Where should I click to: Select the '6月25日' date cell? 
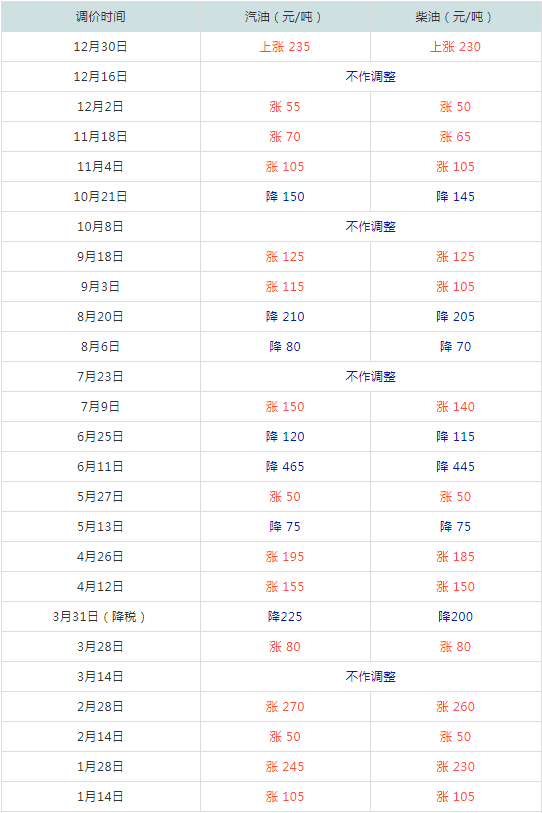pyautogui.click(x=101, y=437)
